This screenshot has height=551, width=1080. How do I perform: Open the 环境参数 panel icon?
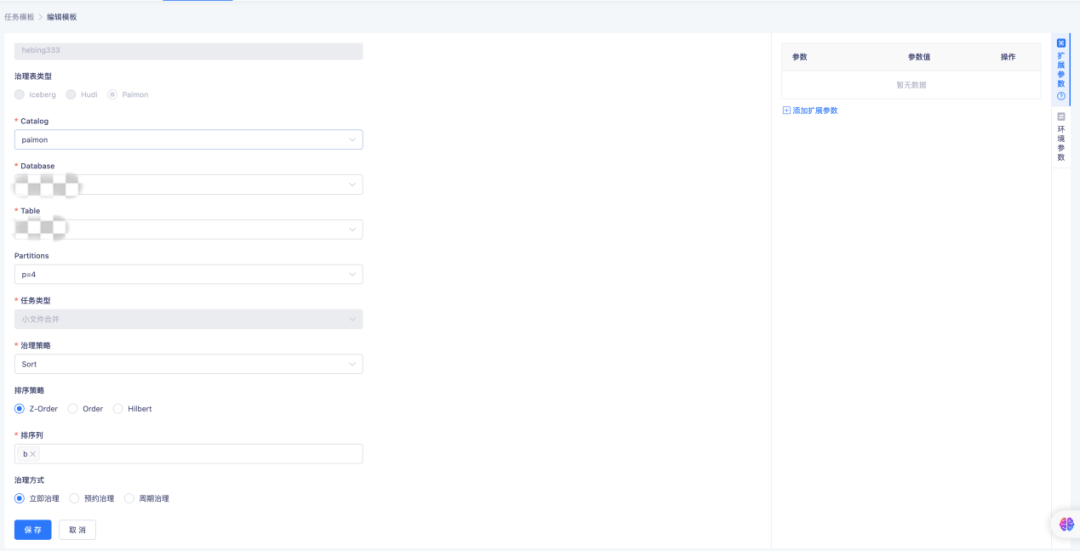click(x=1061, y=116)
